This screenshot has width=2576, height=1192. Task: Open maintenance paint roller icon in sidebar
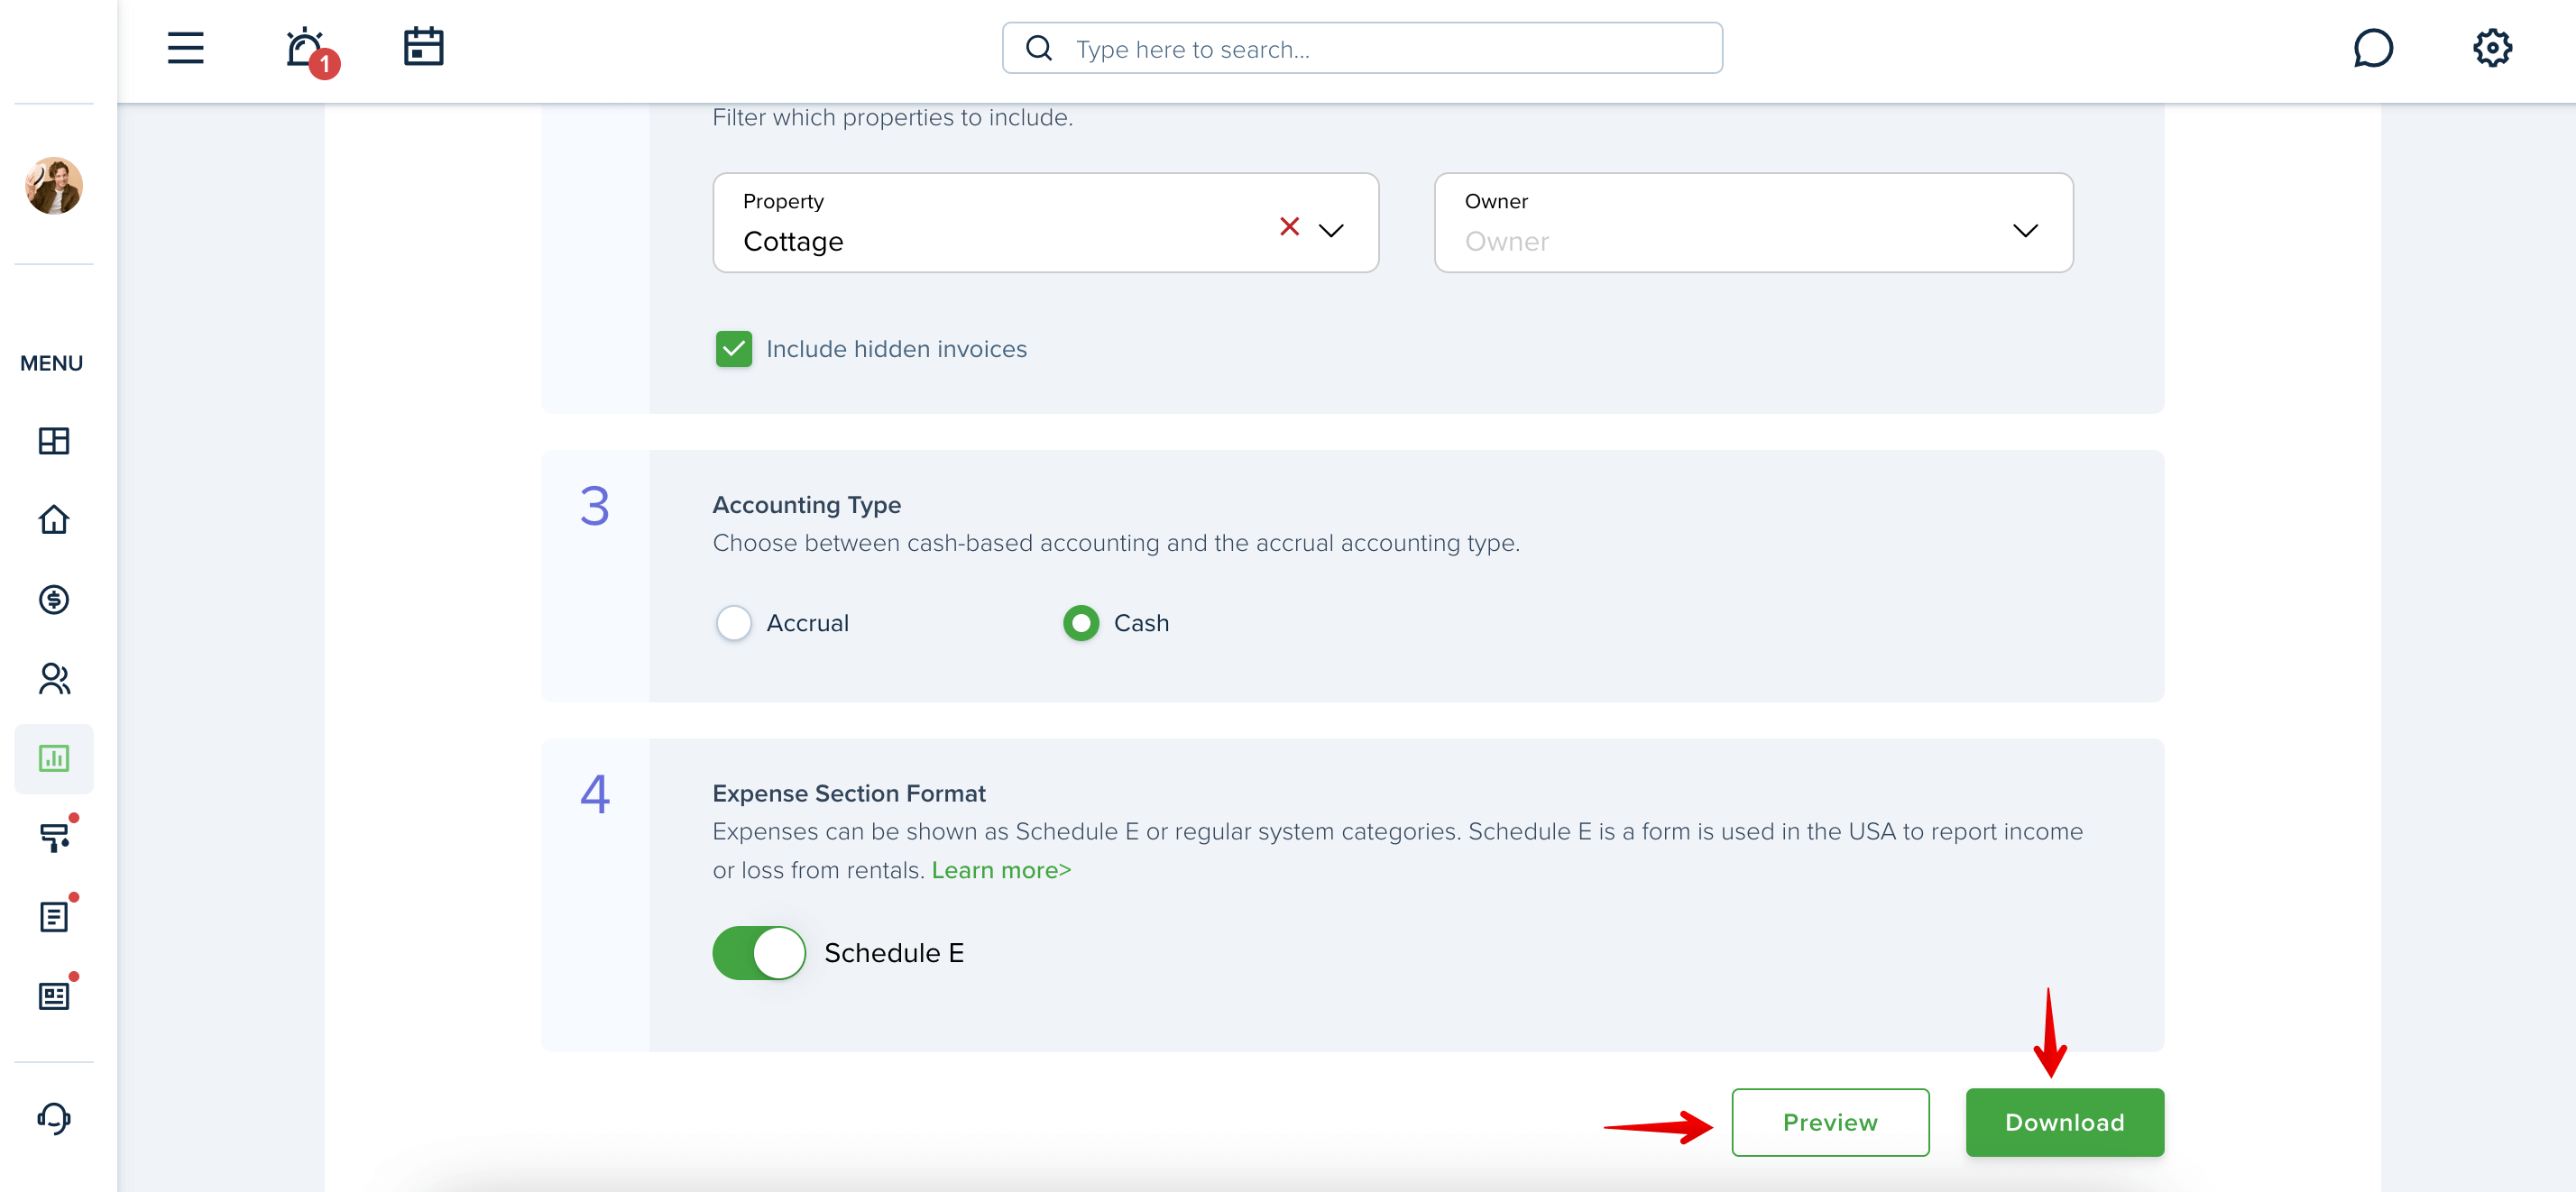coord(55,836)
